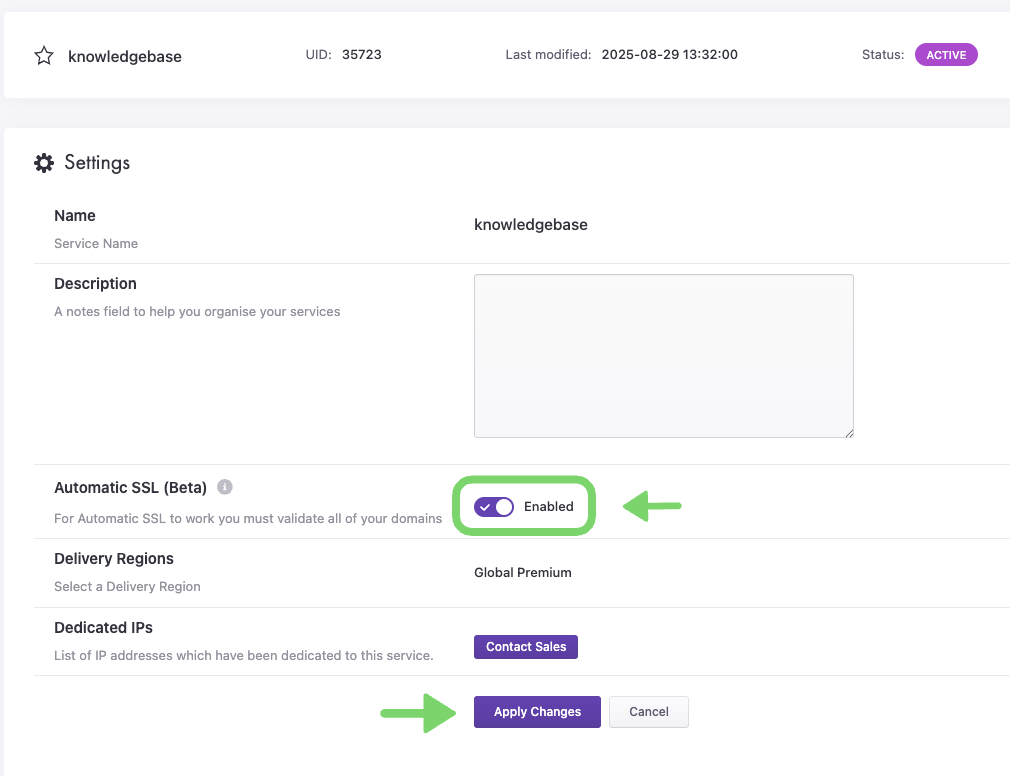Click the Last modified timestamp
This screenshot has height=776, width=1010.
click(x=669, y=55)
